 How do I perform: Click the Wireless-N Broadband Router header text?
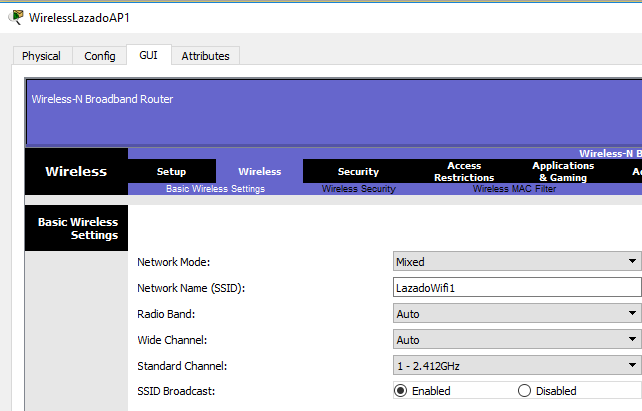[102, 99]
